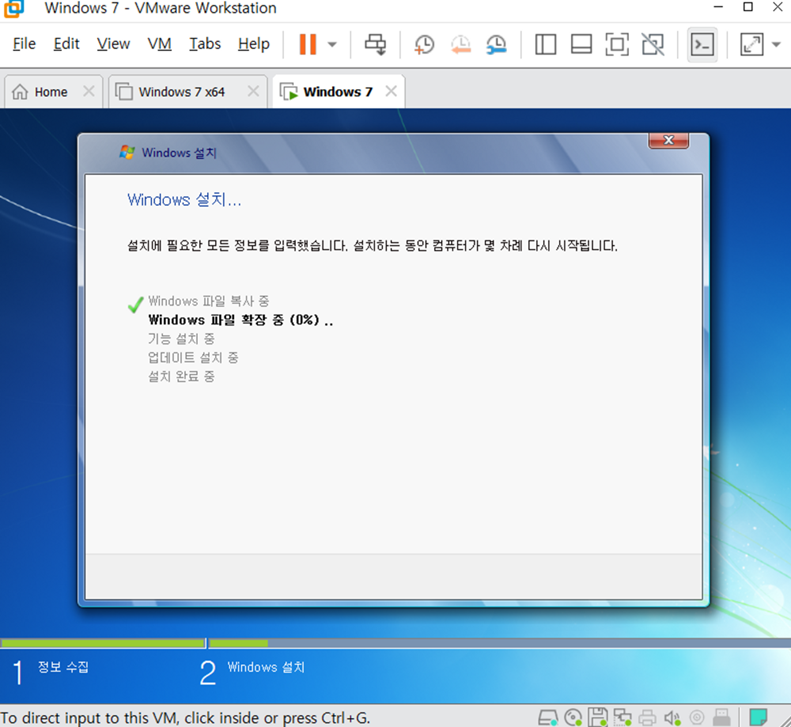
Task: Open the Edit menu
Action: (67, 44)
